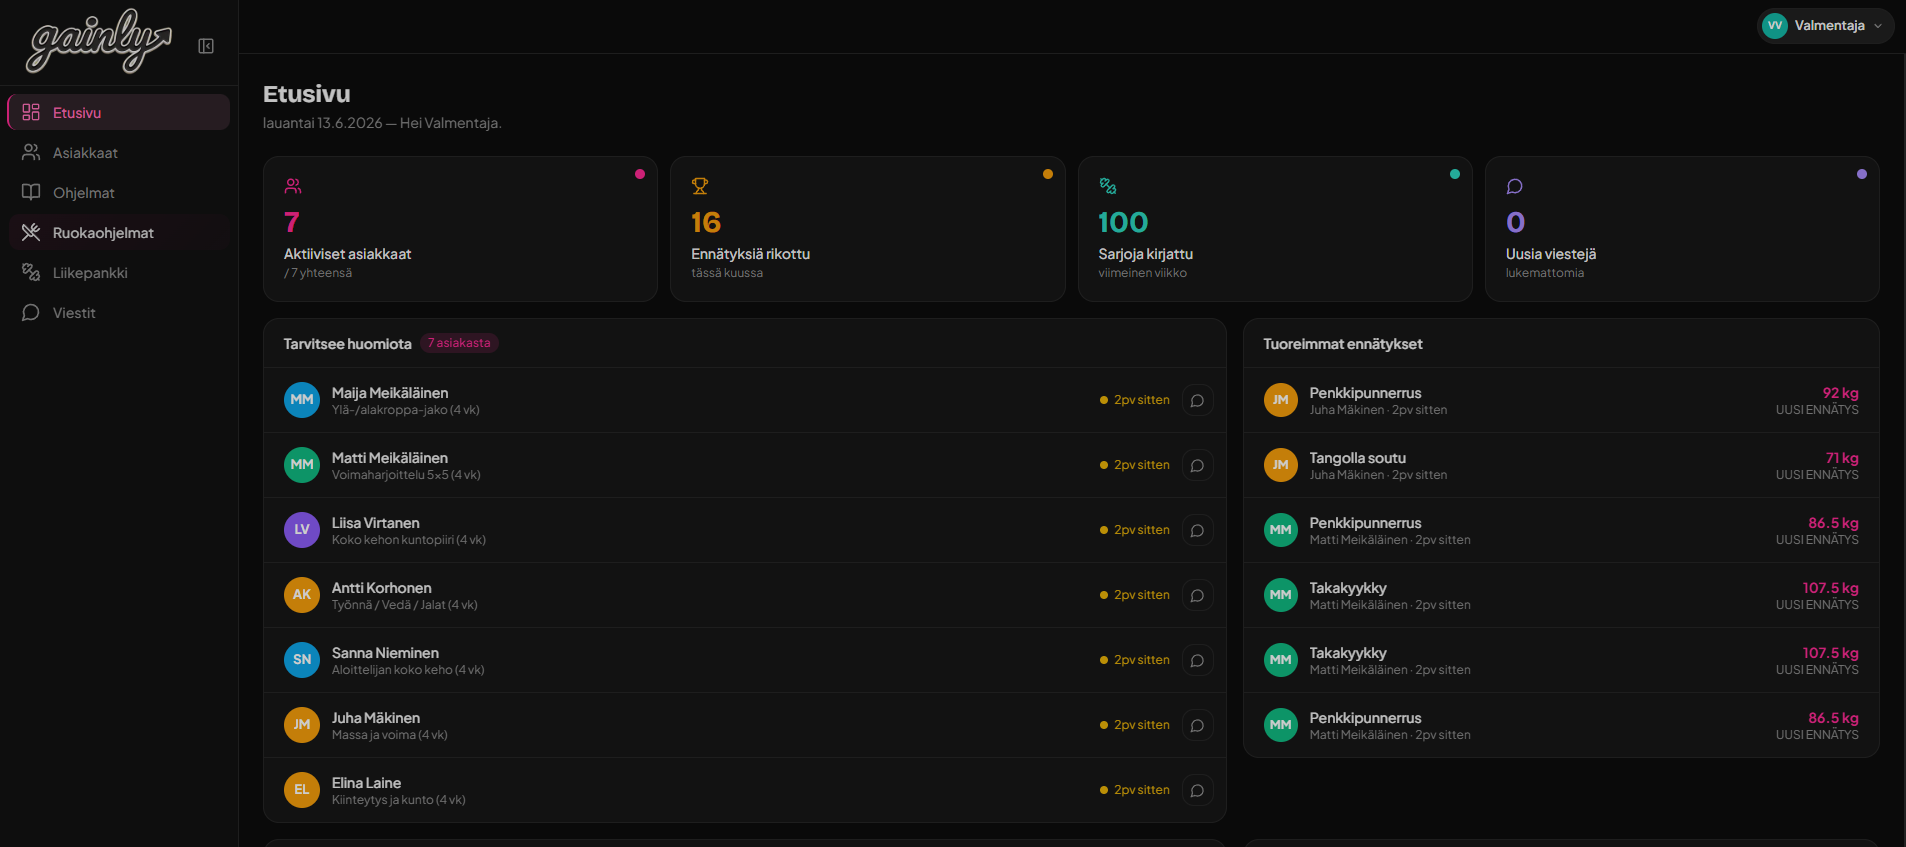Open Liikepankki exercise bank

[118, 272]
